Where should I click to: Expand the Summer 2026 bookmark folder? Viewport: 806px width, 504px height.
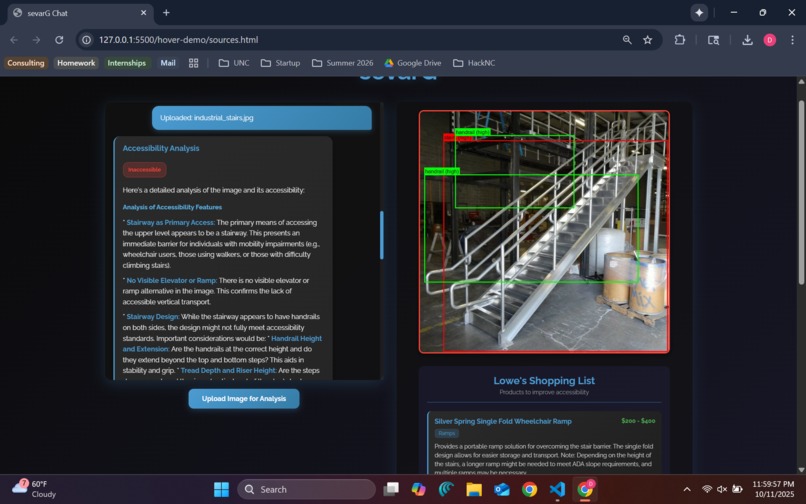point(342,63)
